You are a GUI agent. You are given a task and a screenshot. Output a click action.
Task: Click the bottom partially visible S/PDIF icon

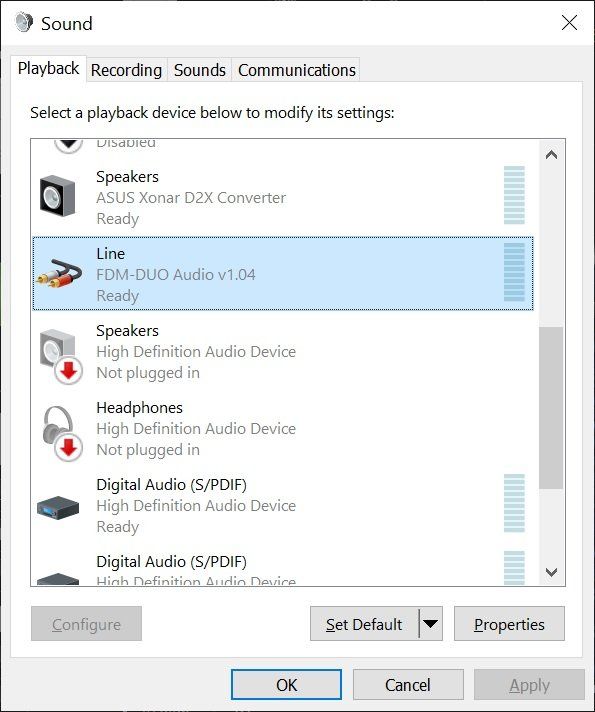tap(58, 578)
